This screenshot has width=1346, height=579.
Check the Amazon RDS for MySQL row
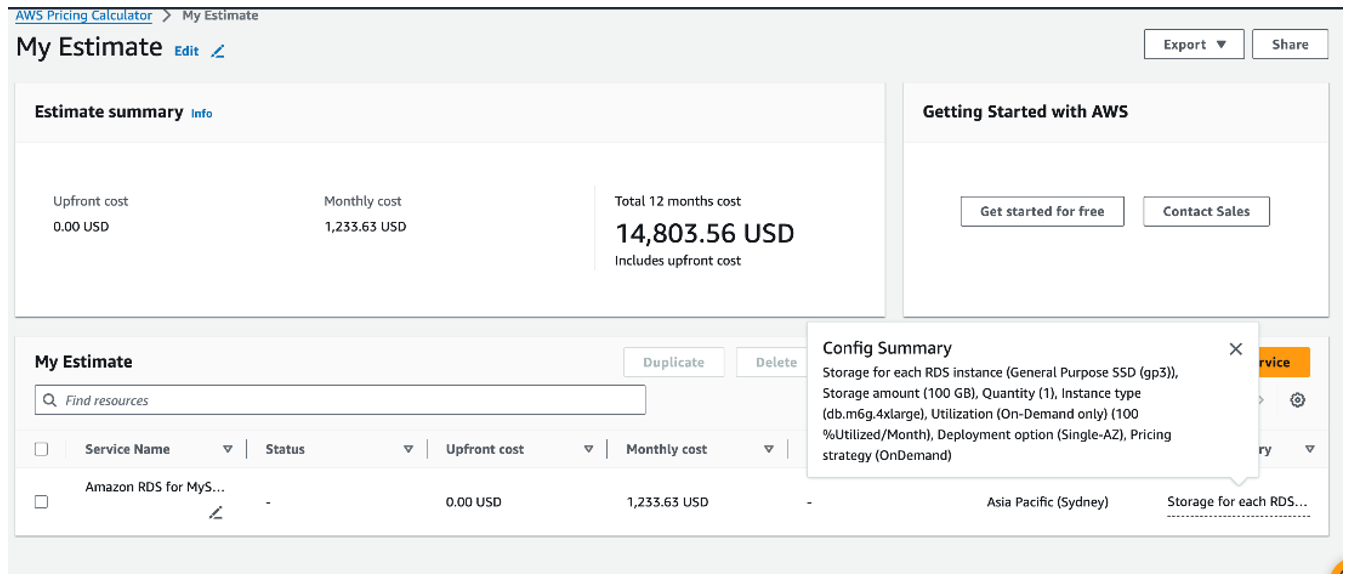point(41,501)
